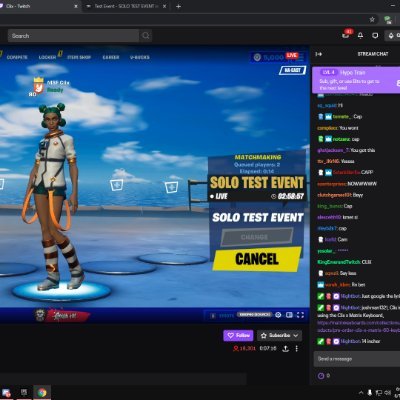Click the yellow CANCEL button in stream
400x400 pixels.
(257, 259)
